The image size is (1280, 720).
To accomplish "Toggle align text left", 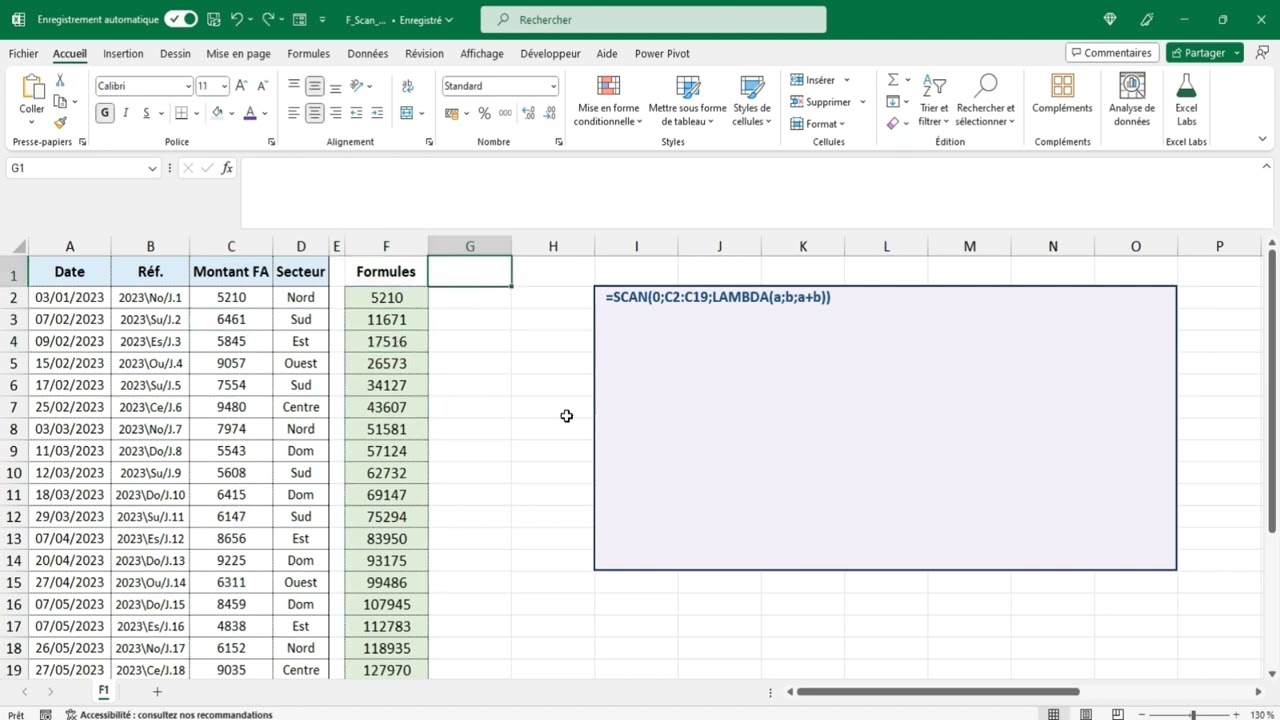I will point(294,113).
